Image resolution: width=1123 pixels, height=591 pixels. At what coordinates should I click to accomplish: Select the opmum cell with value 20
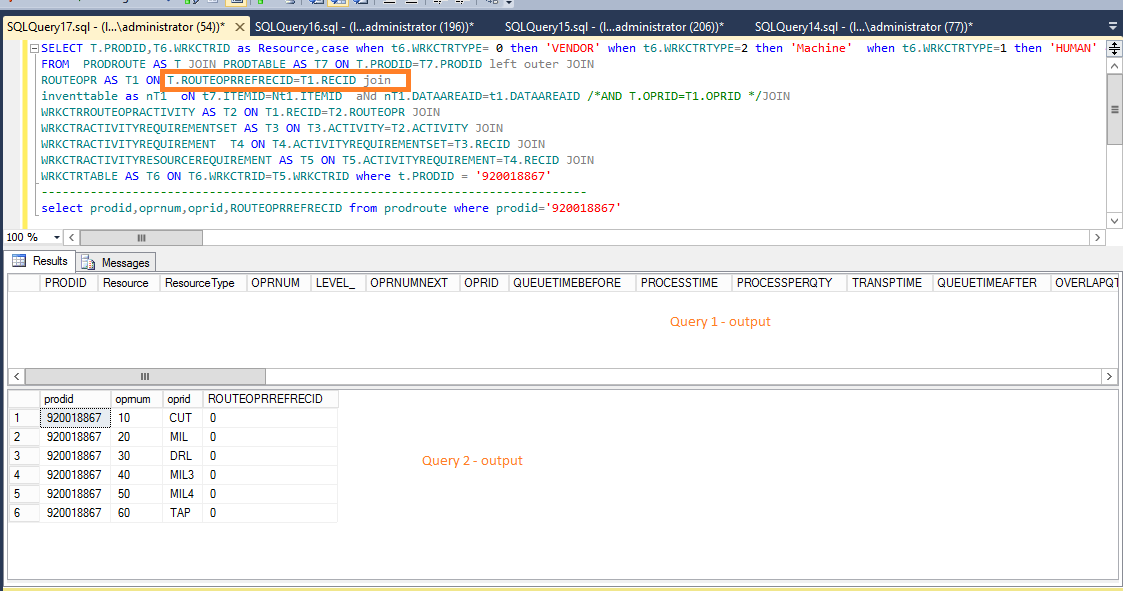click(136, 437)
